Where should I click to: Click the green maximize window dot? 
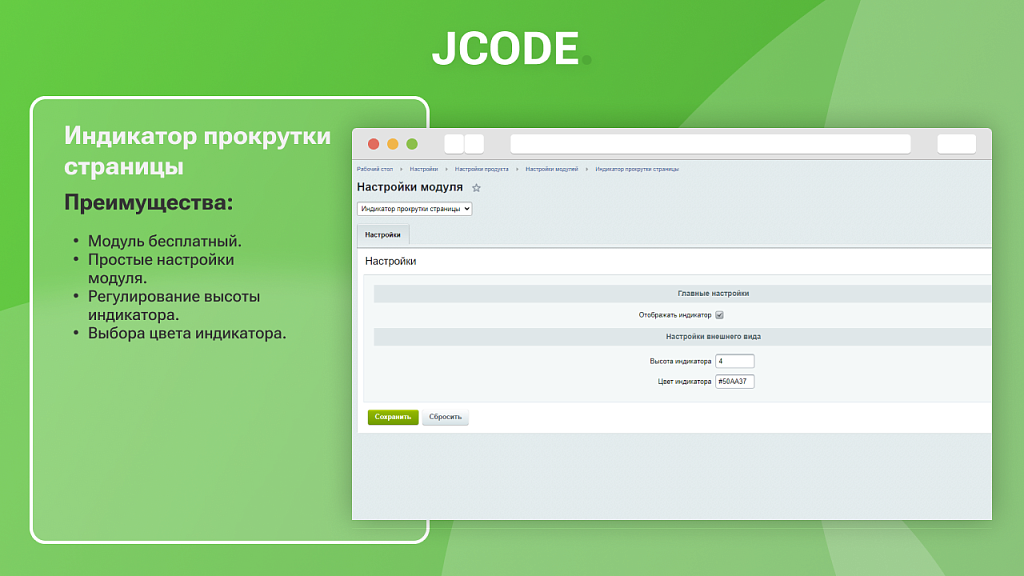[412, 144]
